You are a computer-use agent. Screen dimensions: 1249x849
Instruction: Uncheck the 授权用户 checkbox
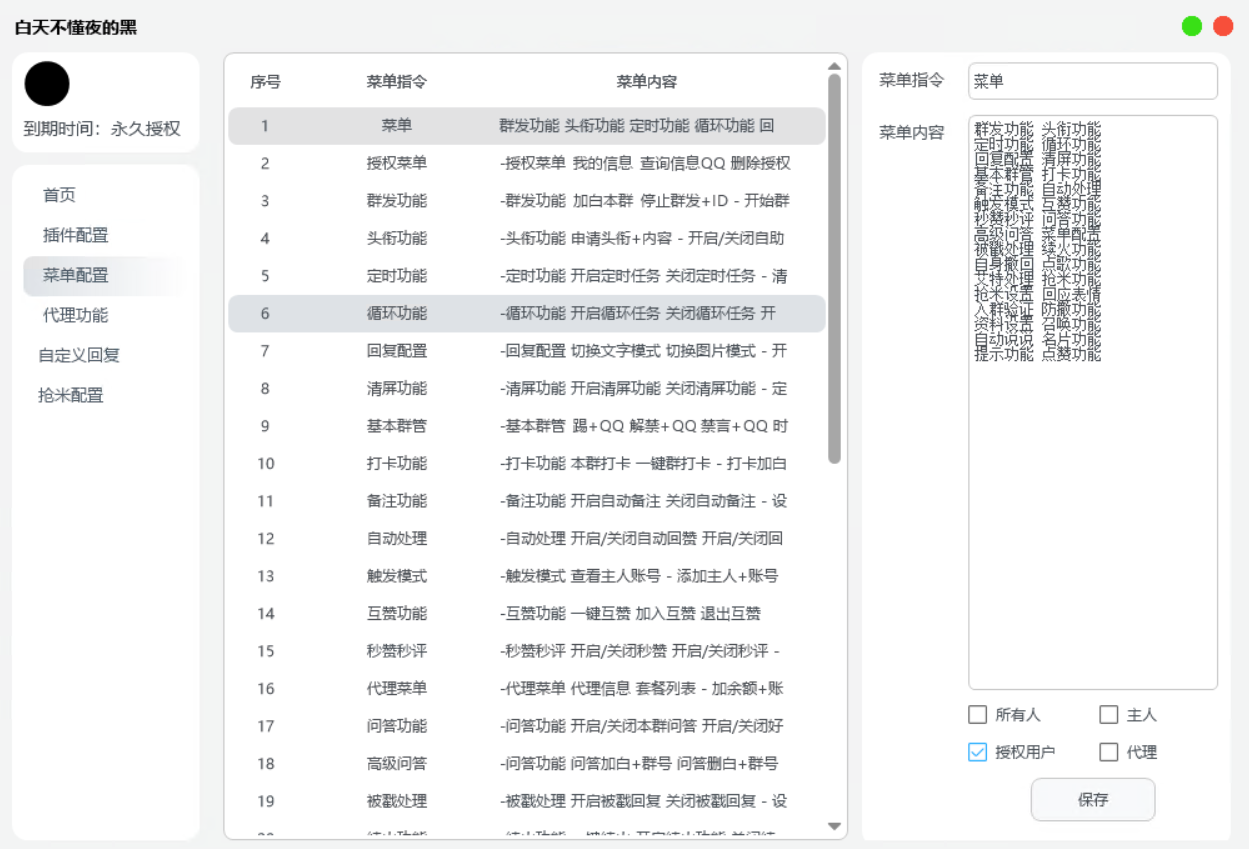point(978,753)
